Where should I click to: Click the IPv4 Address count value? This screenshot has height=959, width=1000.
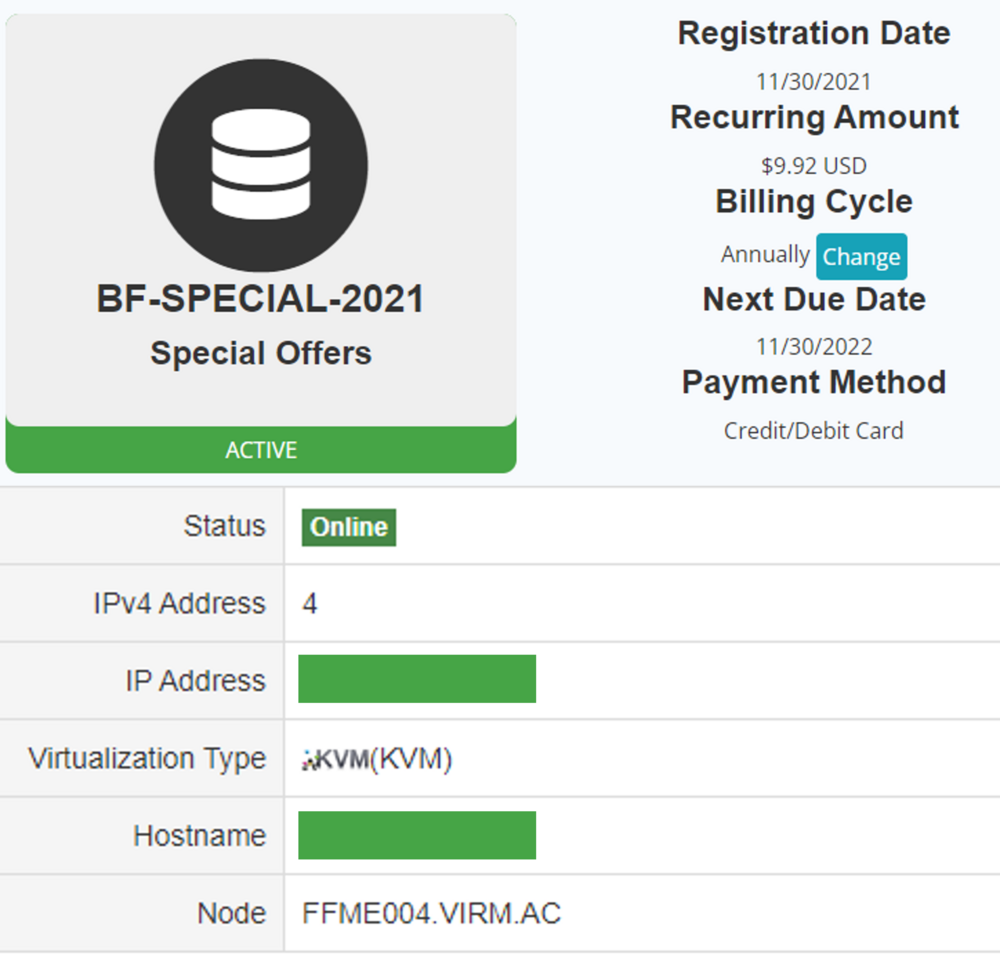[x=309, y=604]
